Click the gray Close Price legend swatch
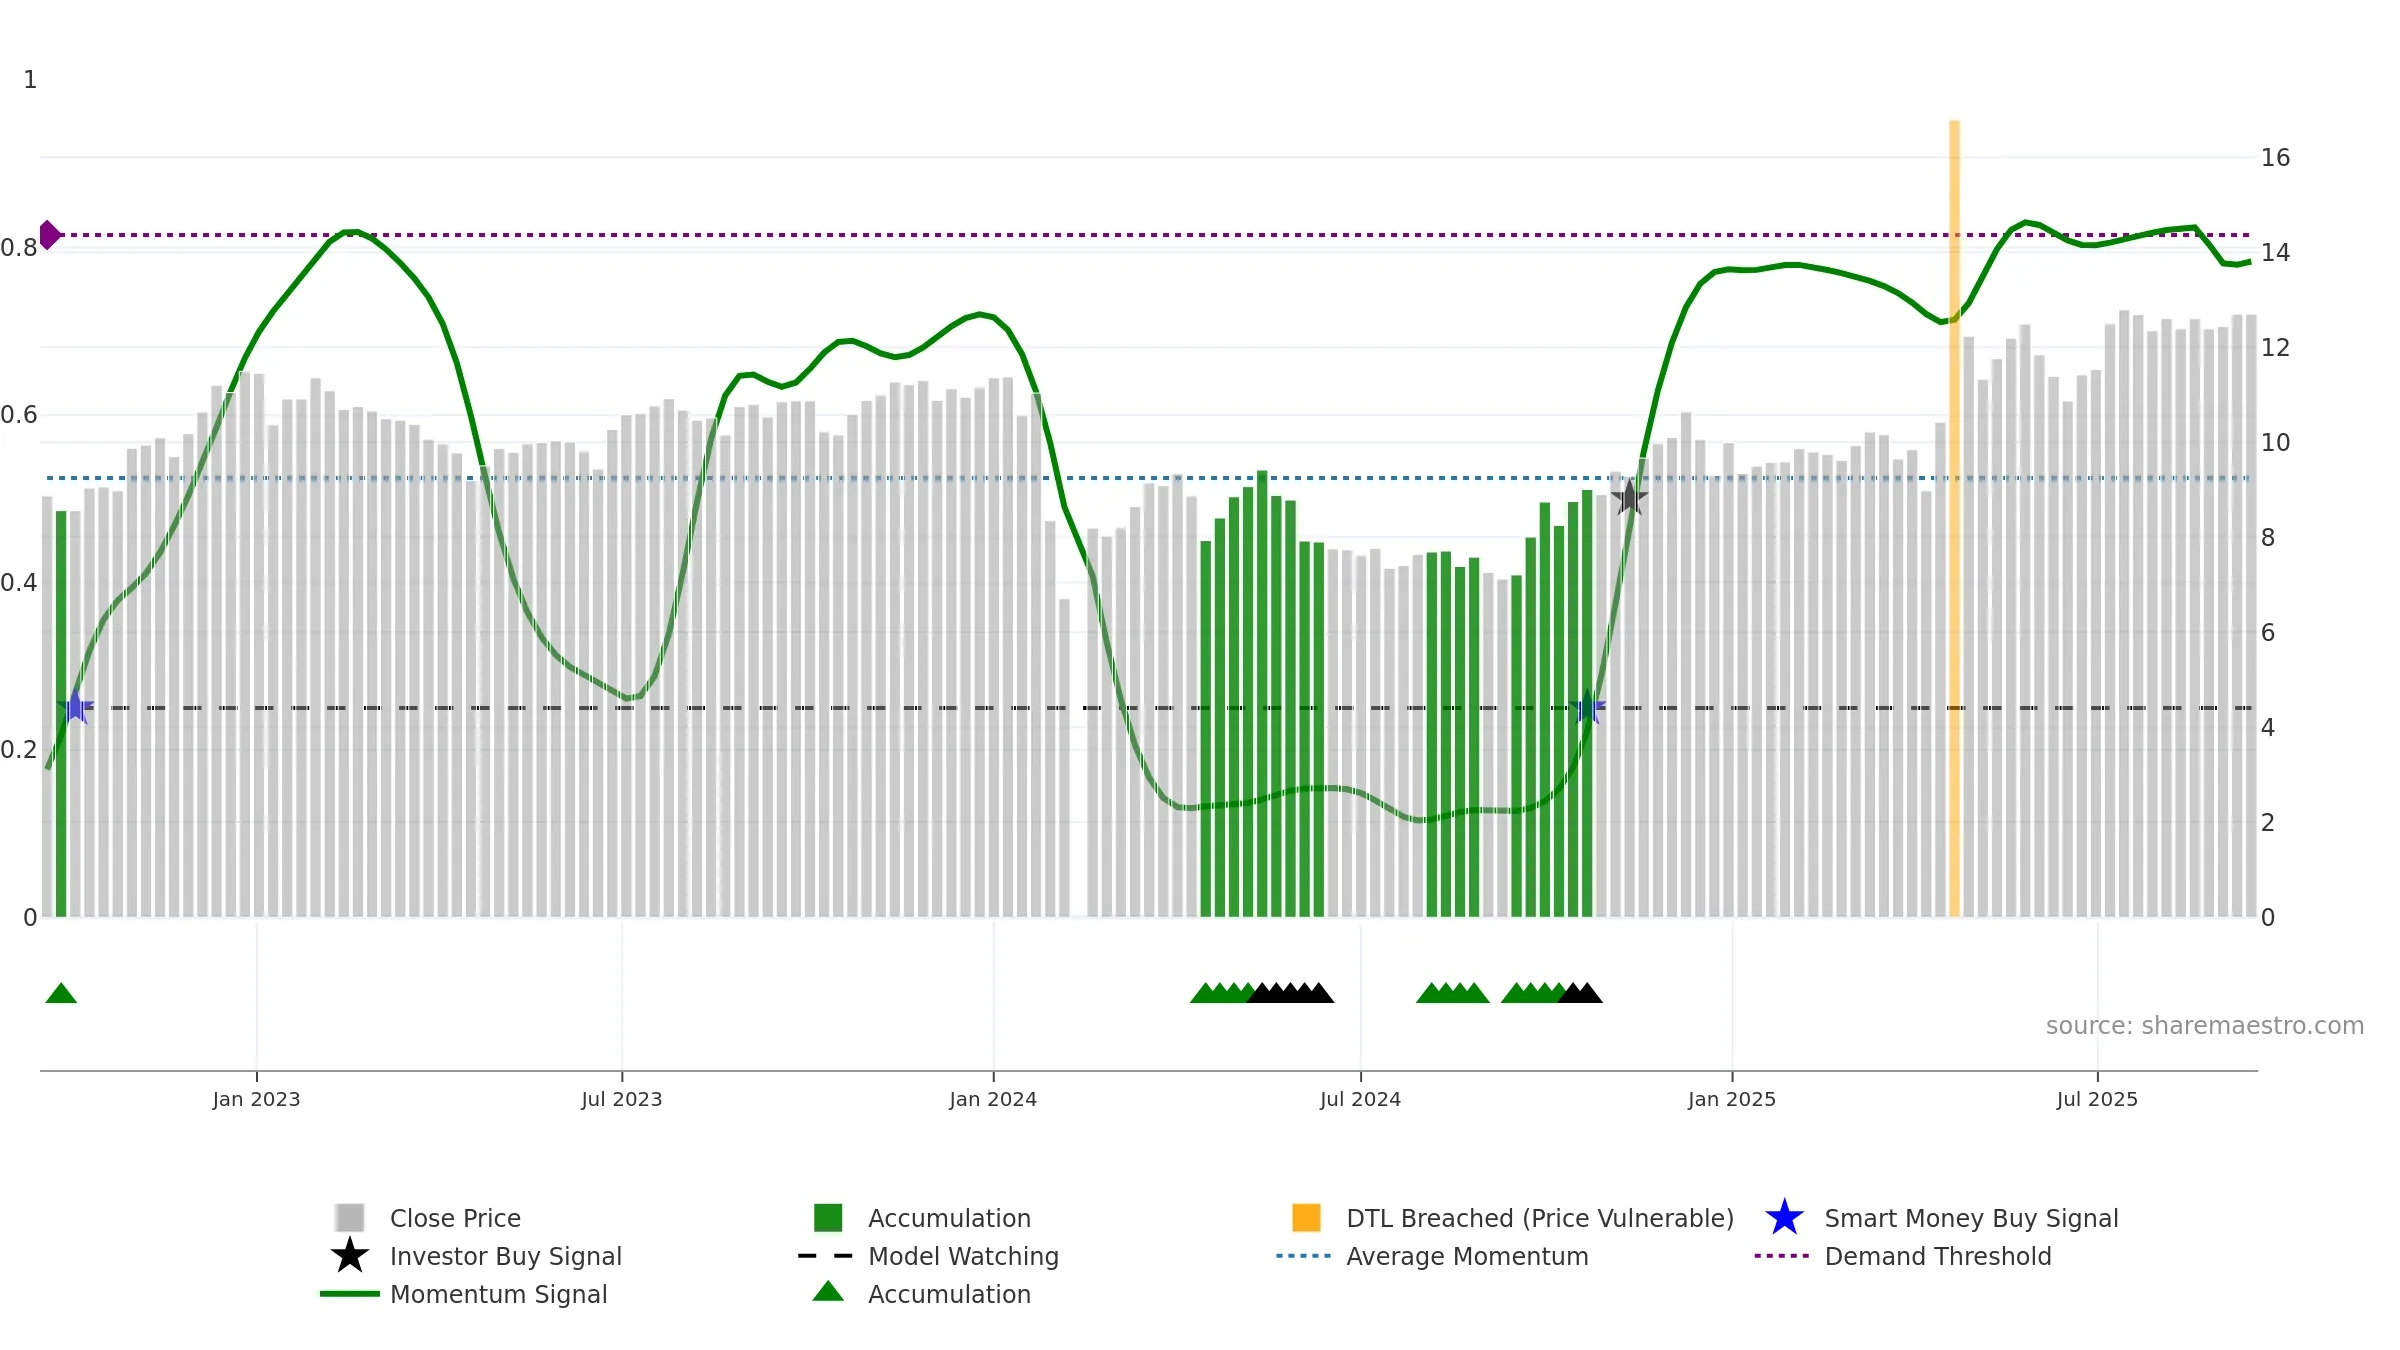Screen dimensions: 2400x1350 tap(350, 1218)
